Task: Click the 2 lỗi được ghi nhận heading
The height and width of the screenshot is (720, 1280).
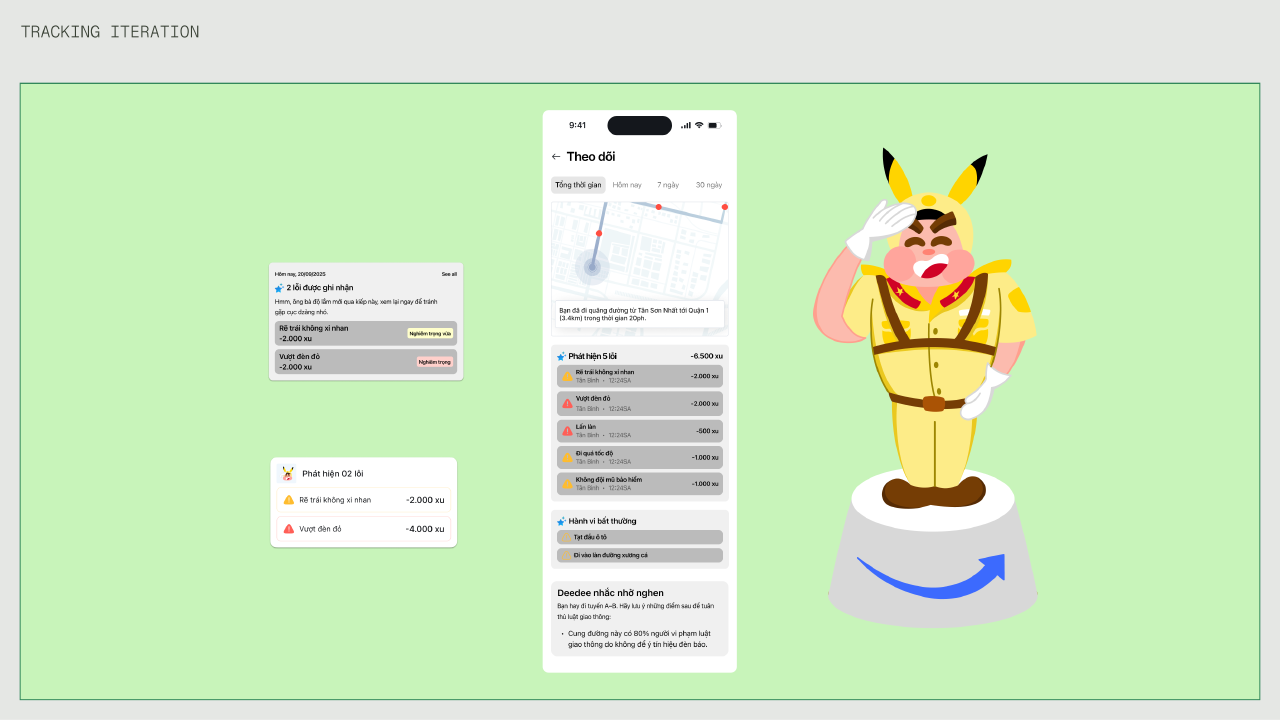Action: pyautogui.click(x=320, y=288)
